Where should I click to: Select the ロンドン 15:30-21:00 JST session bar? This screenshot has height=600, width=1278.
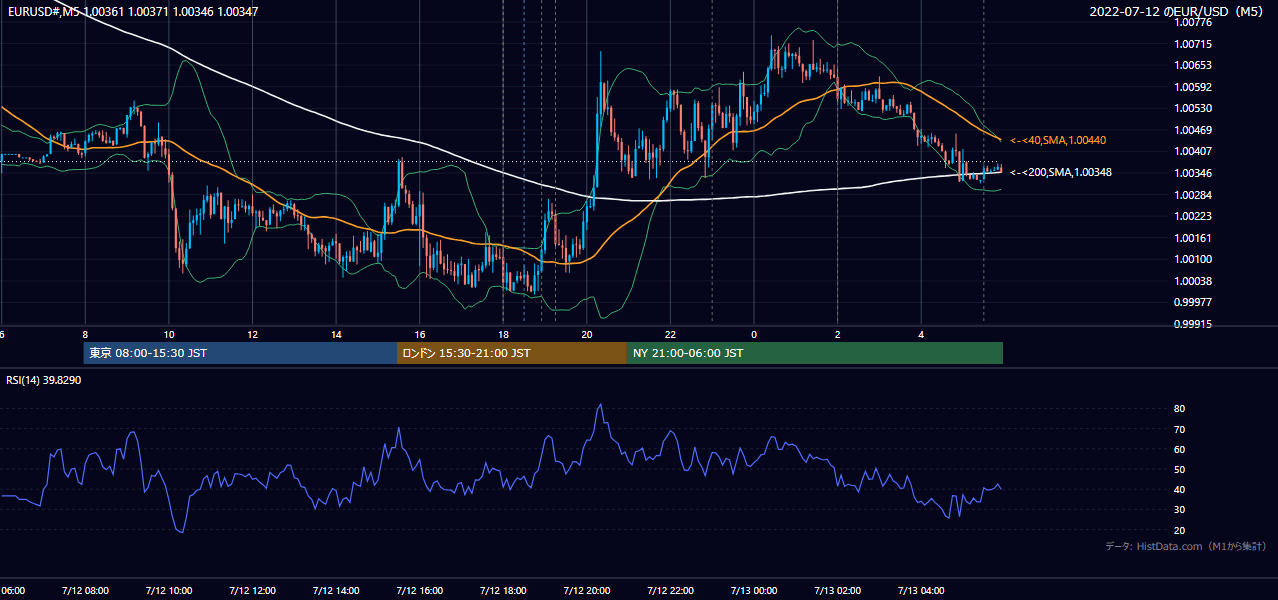(512, 353)
